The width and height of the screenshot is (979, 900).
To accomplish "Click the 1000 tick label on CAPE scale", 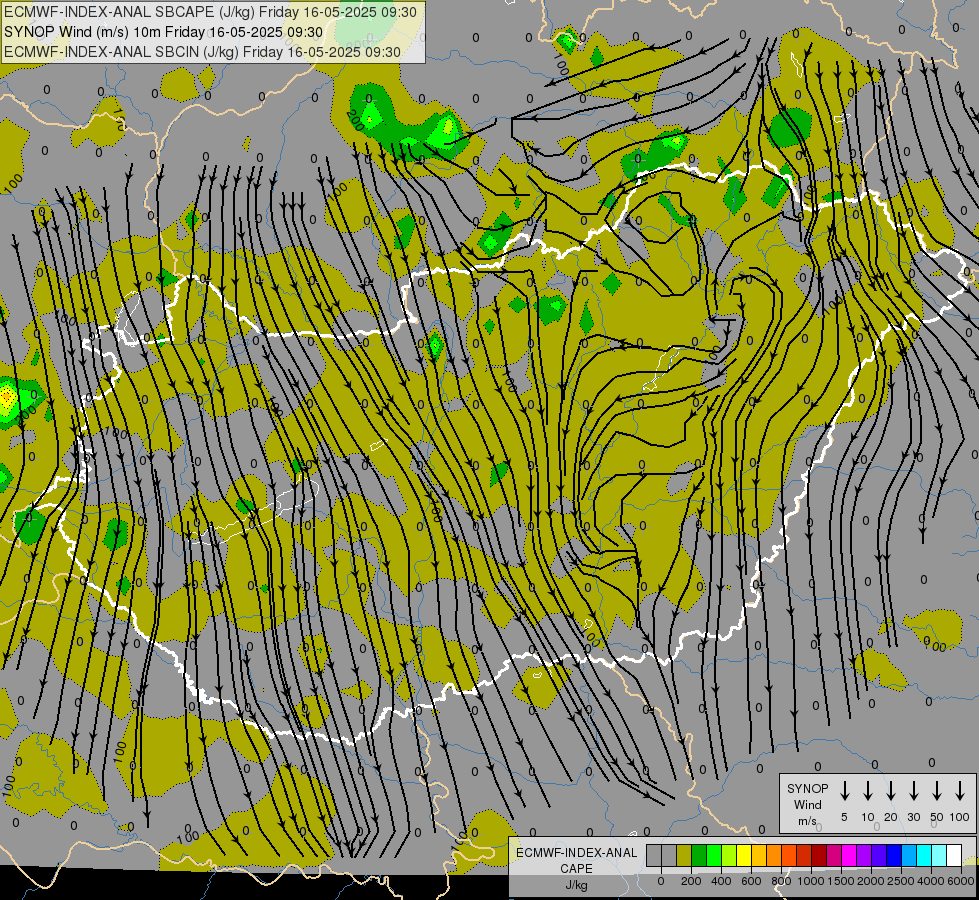I will coord(811,881).
